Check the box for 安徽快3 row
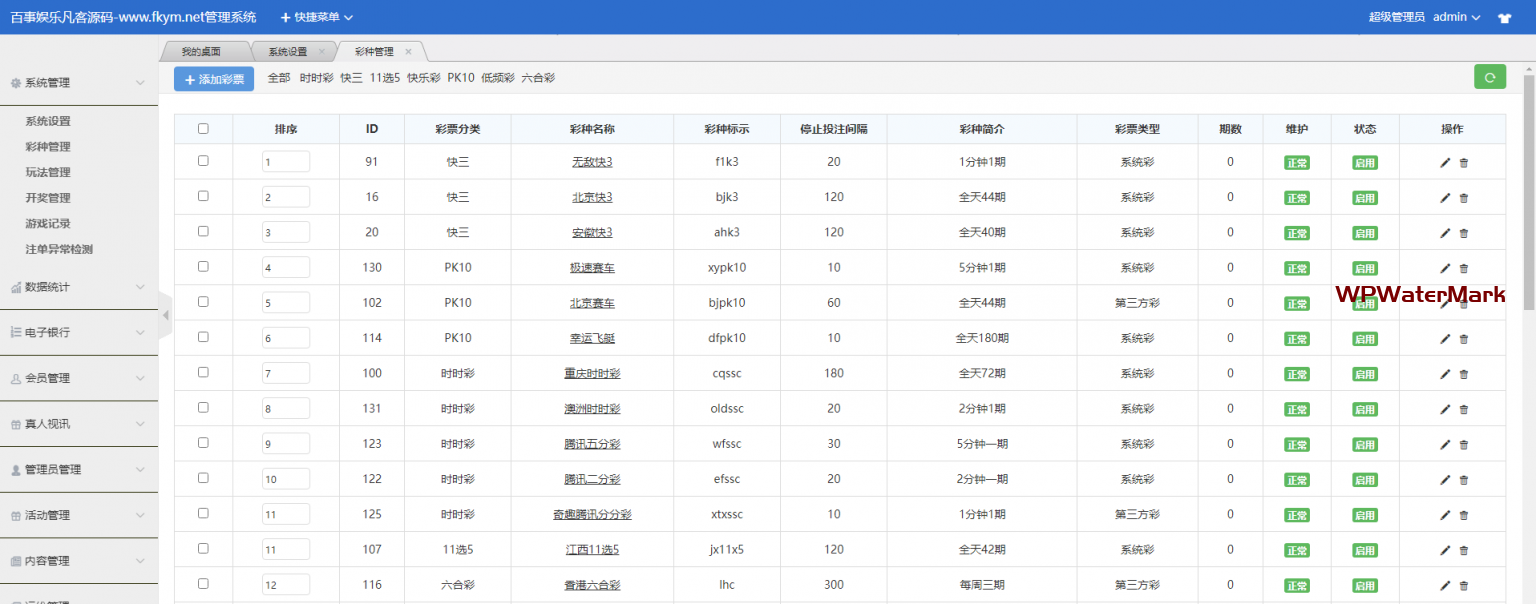Viewport: 1536px width, 604px height. (x=203, y=231)
